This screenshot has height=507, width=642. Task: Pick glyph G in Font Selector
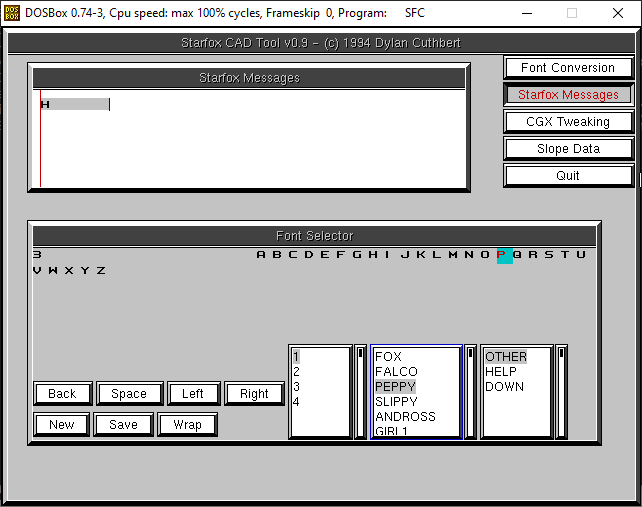click(357, 255)
